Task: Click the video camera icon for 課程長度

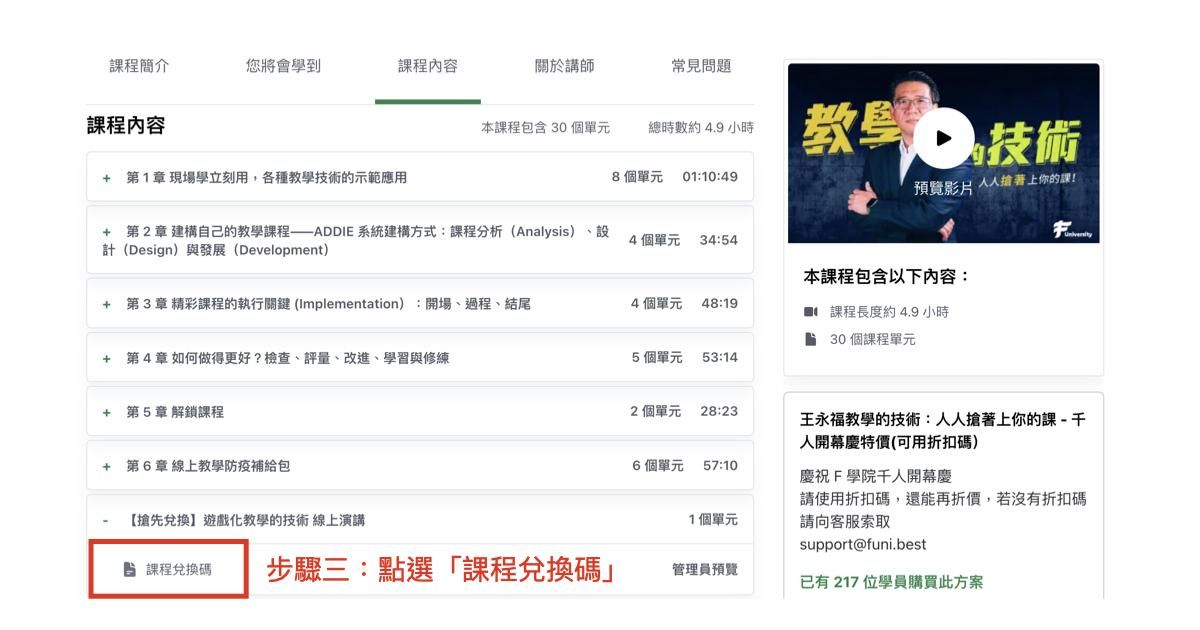Action: click(811, 312)
